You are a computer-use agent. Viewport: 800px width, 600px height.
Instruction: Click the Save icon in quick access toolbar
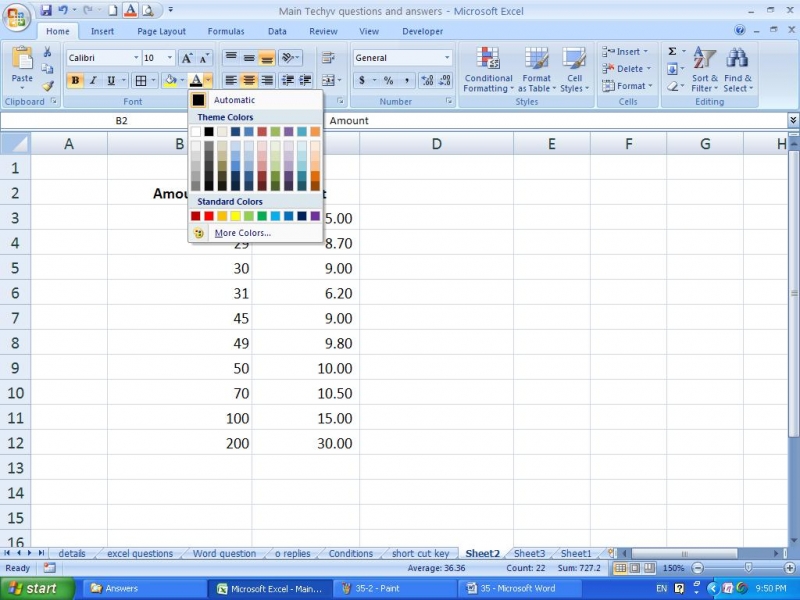(45, 10)
